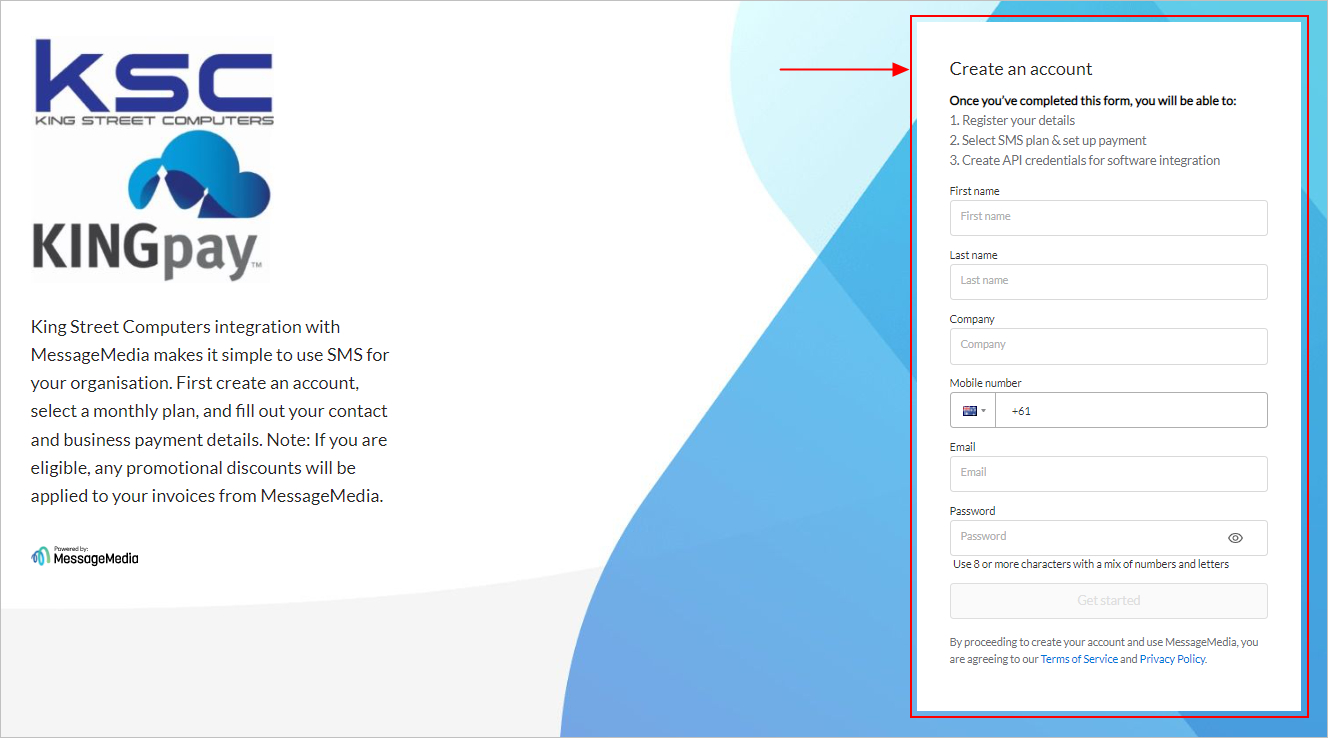
Task: Click the KSC King Street Computers logo
Action: [153, 82]
